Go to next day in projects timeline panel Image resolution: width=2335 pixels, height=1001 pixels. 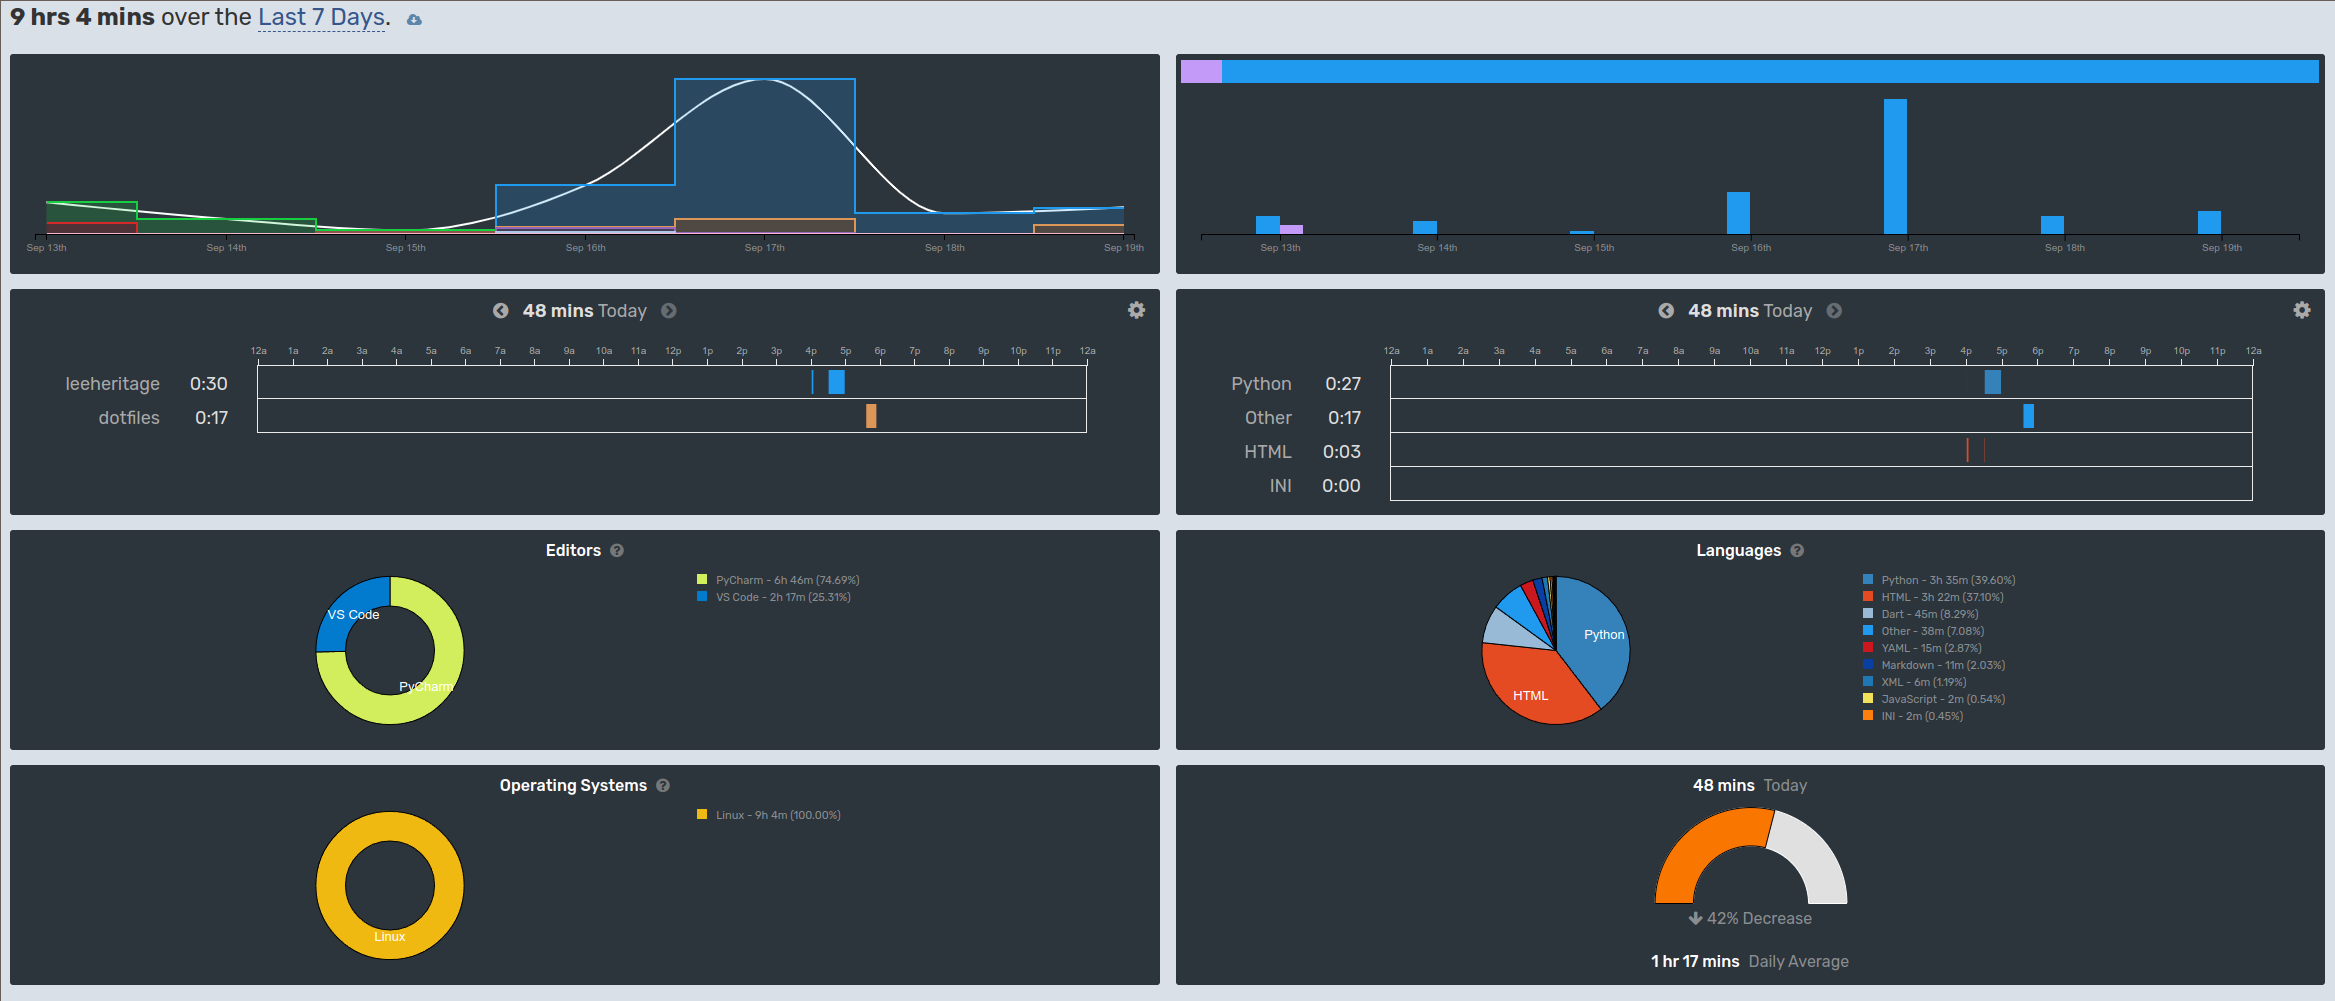click(x=669, y=311)
